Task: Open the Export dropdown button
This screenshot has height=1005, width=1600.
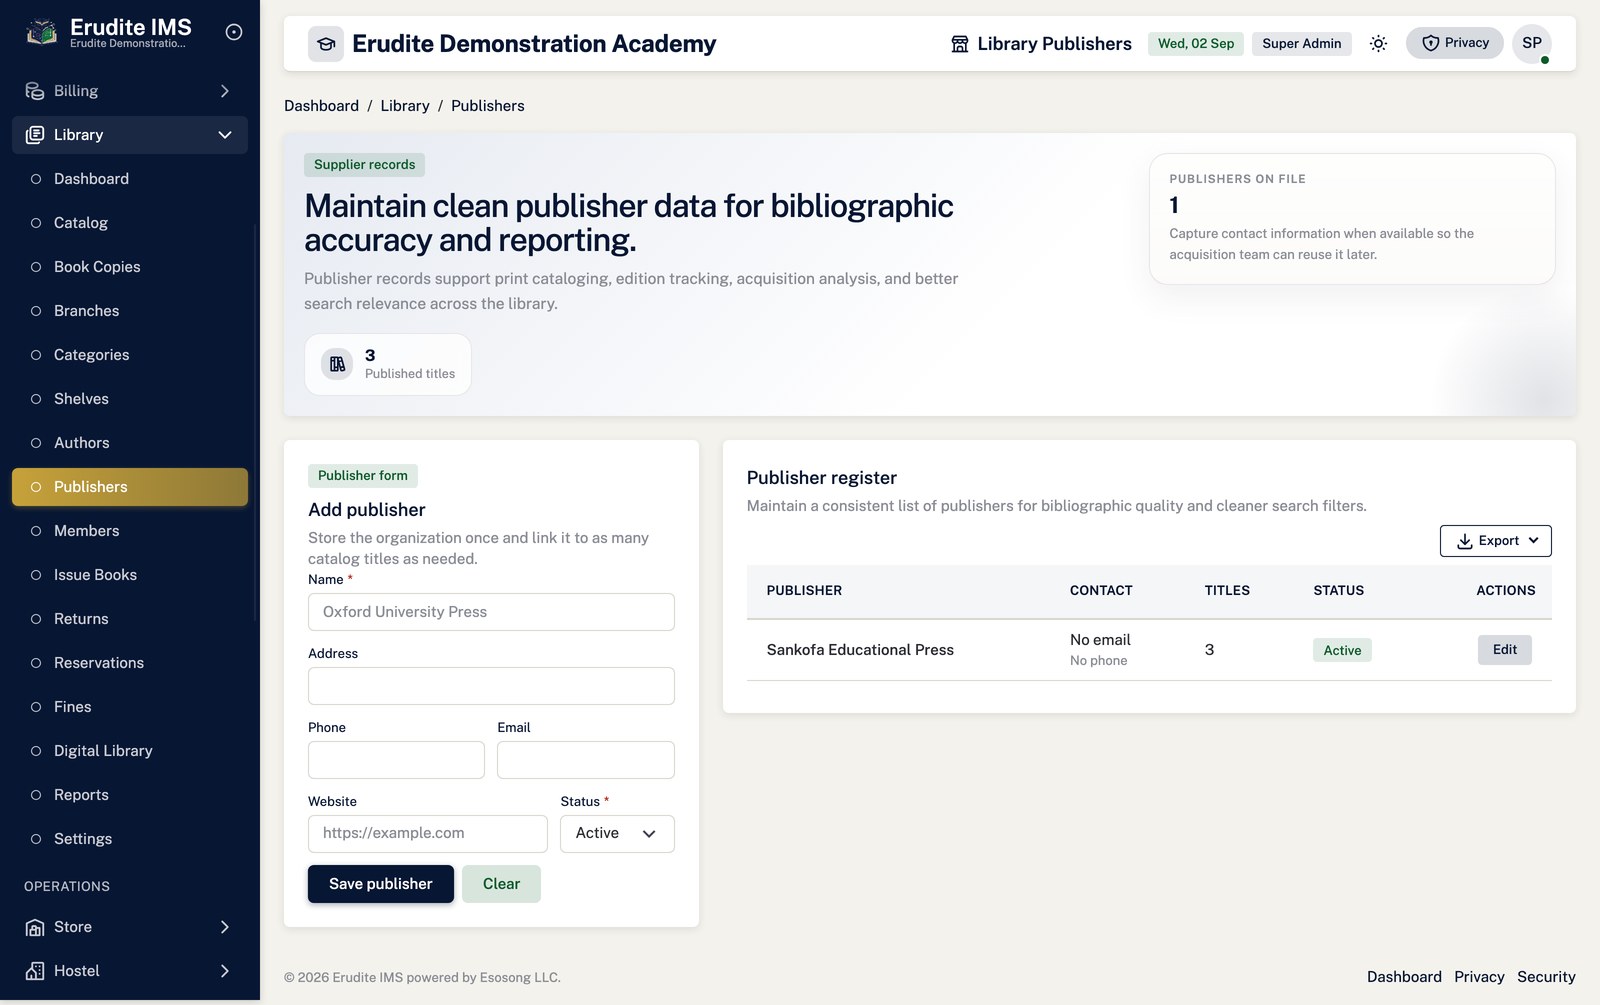Action: coord(1496,541)
